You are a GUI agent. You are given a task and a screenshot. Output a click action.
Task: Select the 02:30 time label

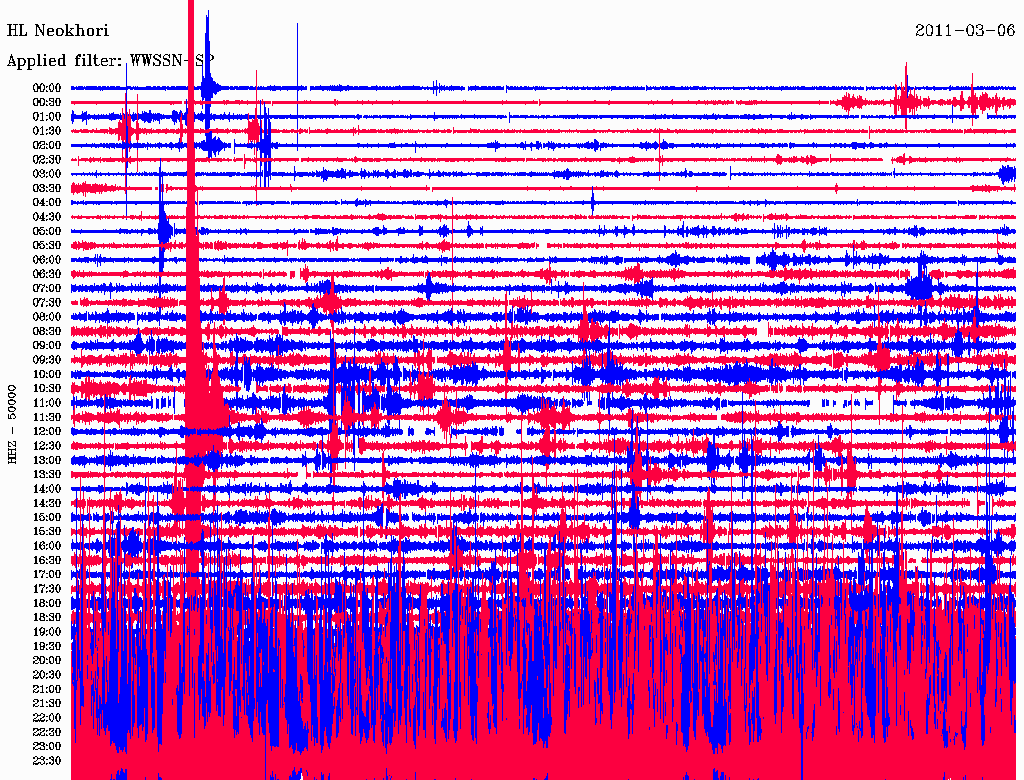click(x=47, y=160)
